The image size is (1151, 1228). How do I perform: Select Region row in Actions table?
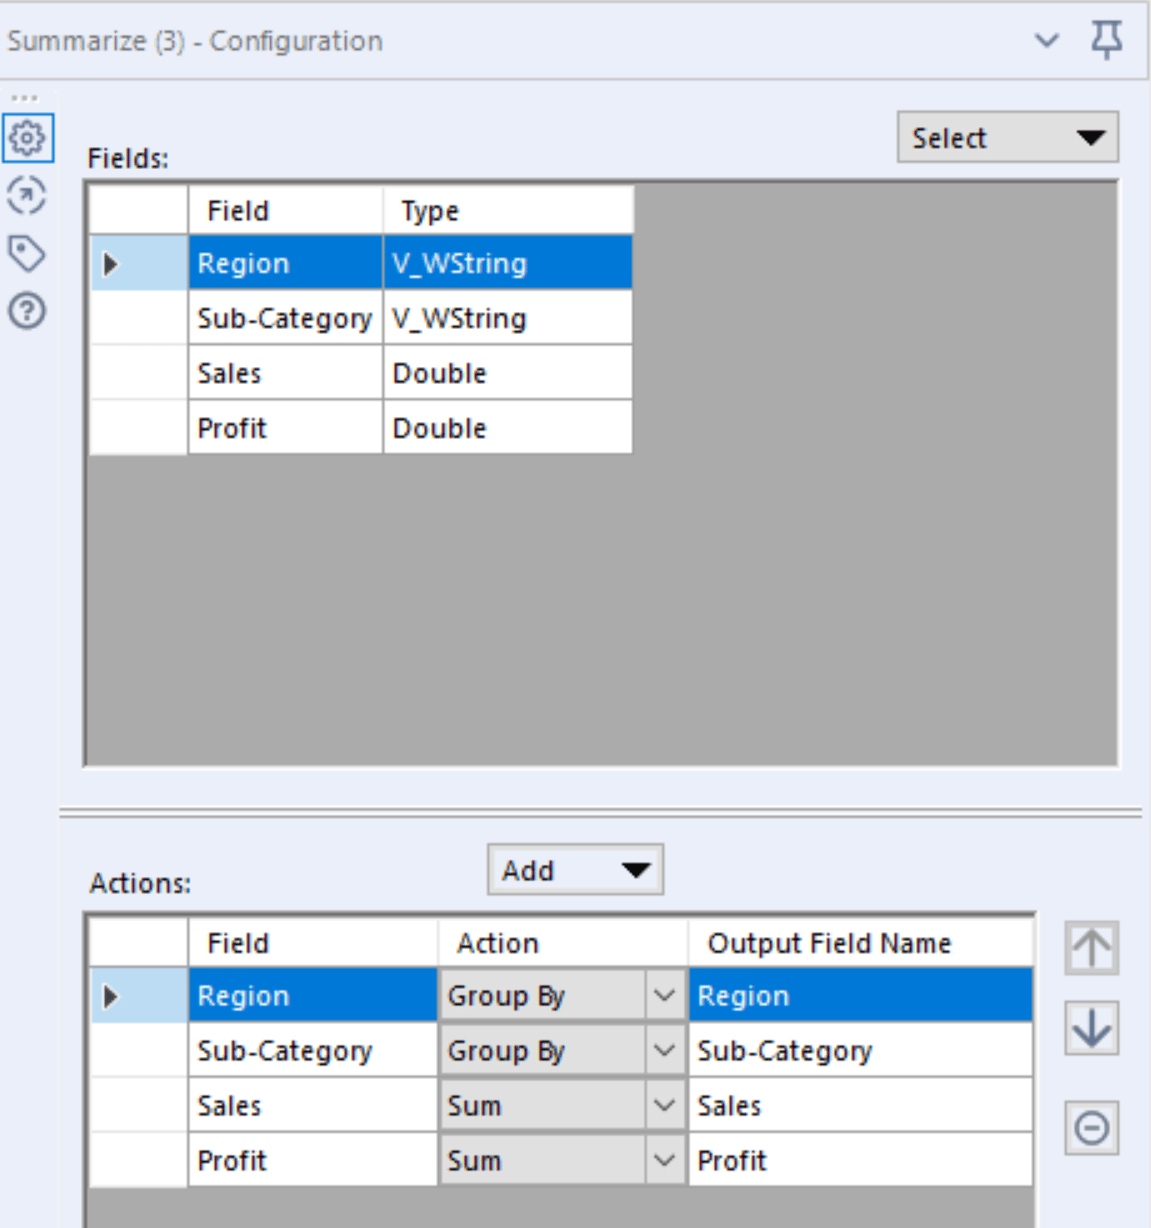coord(312,995)
